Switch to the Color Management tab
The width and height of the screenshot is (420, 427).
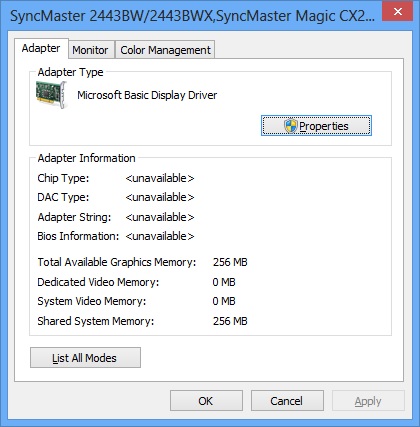pos(165,50)
